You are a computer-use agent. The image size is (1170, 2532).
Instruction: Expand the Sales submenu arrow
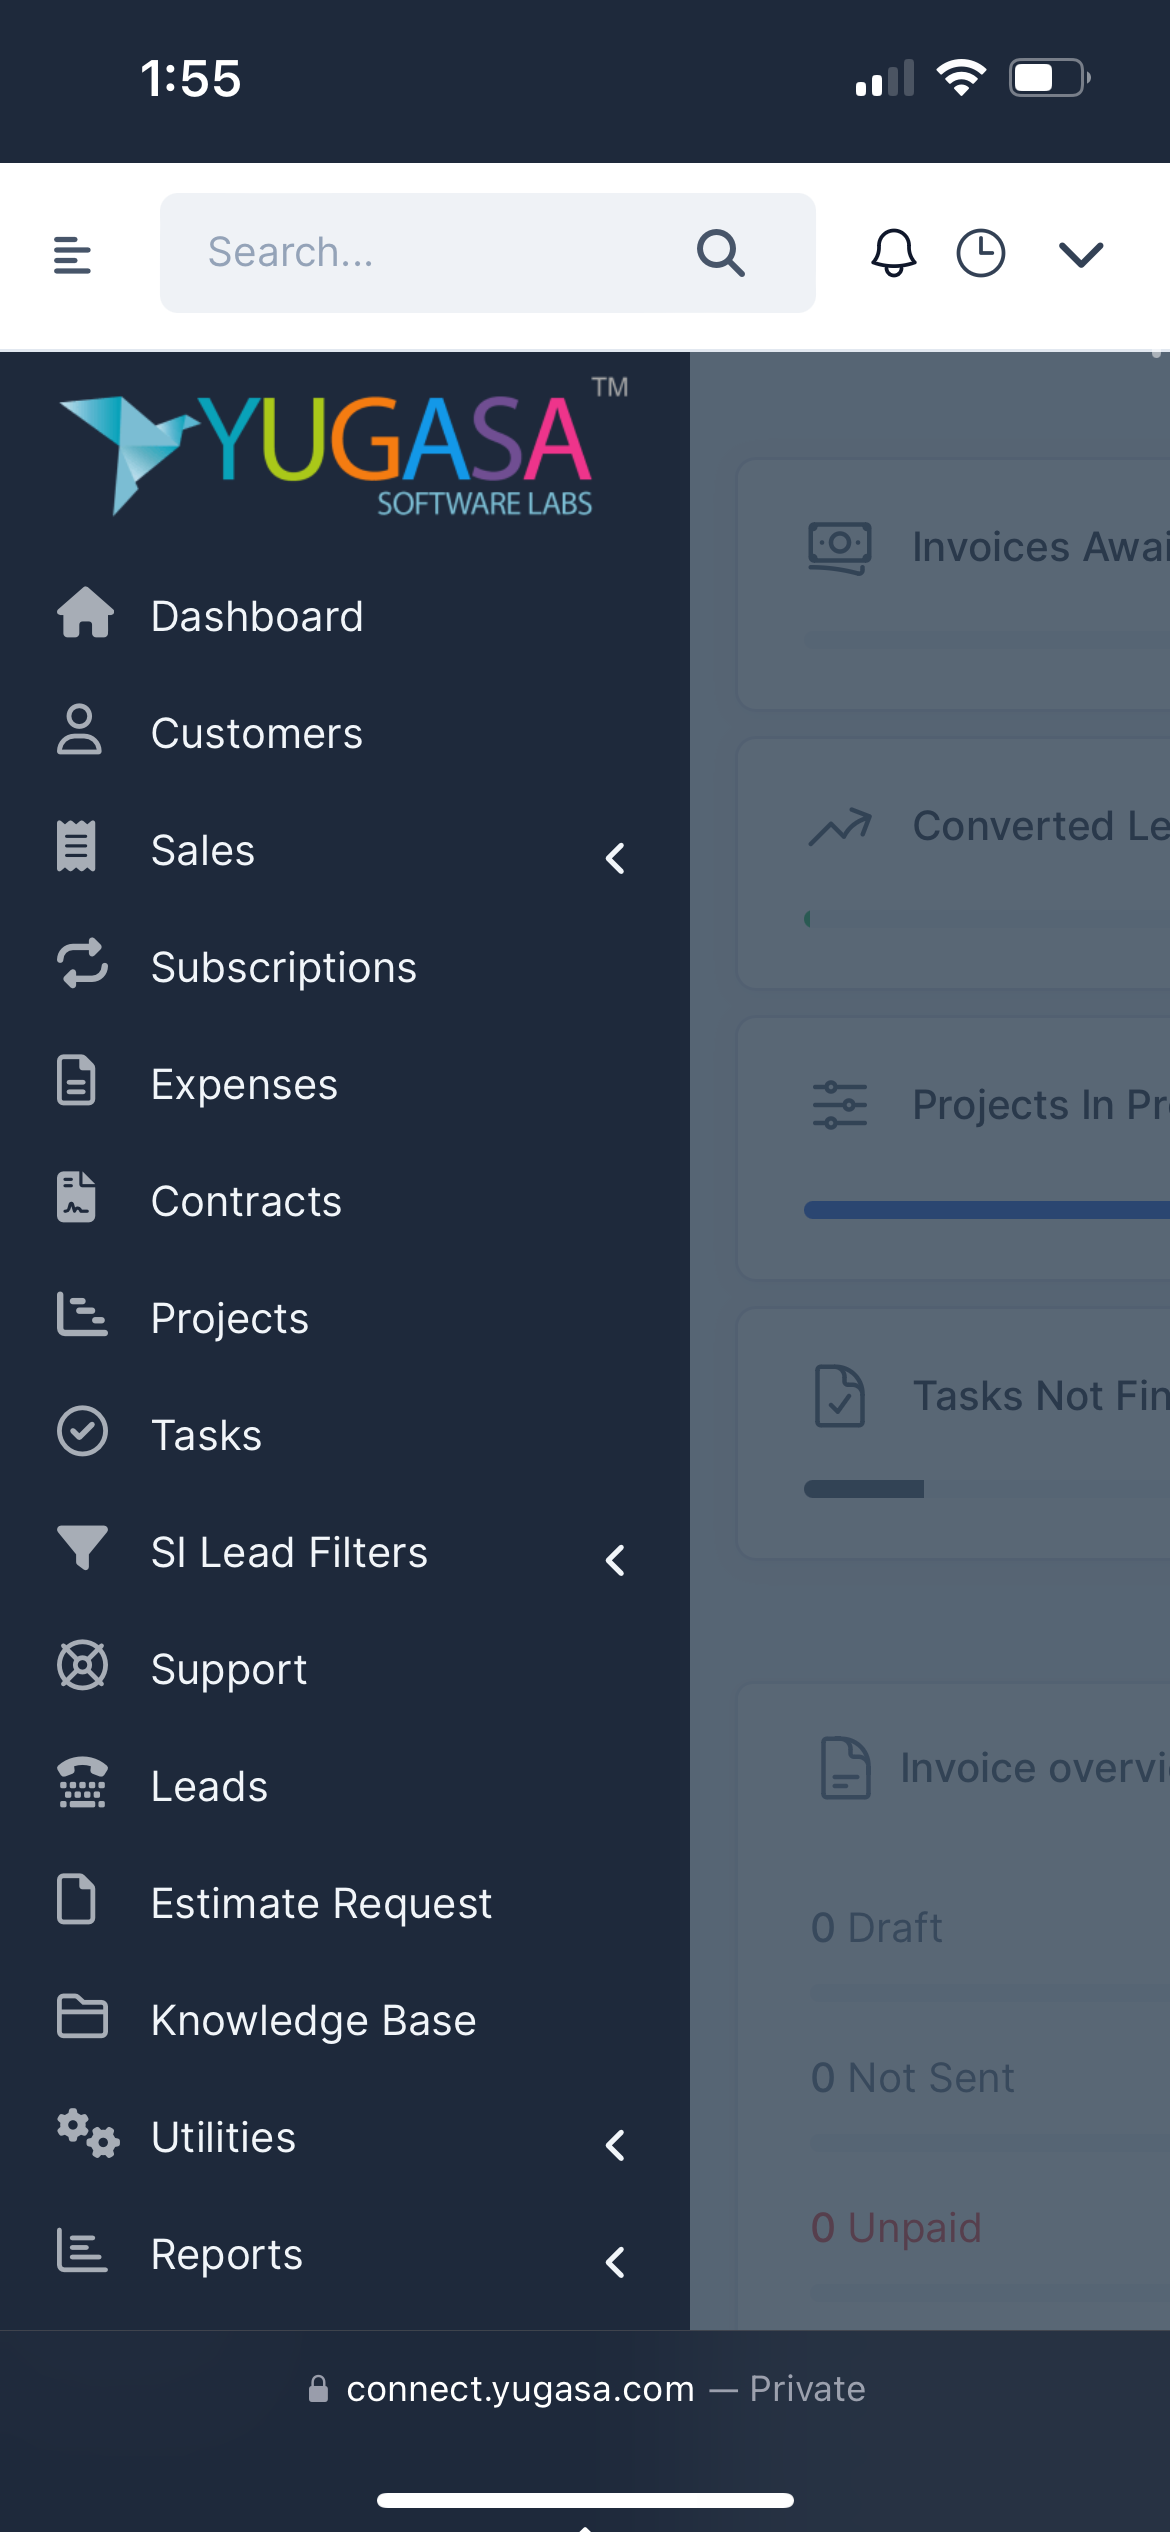615,858
